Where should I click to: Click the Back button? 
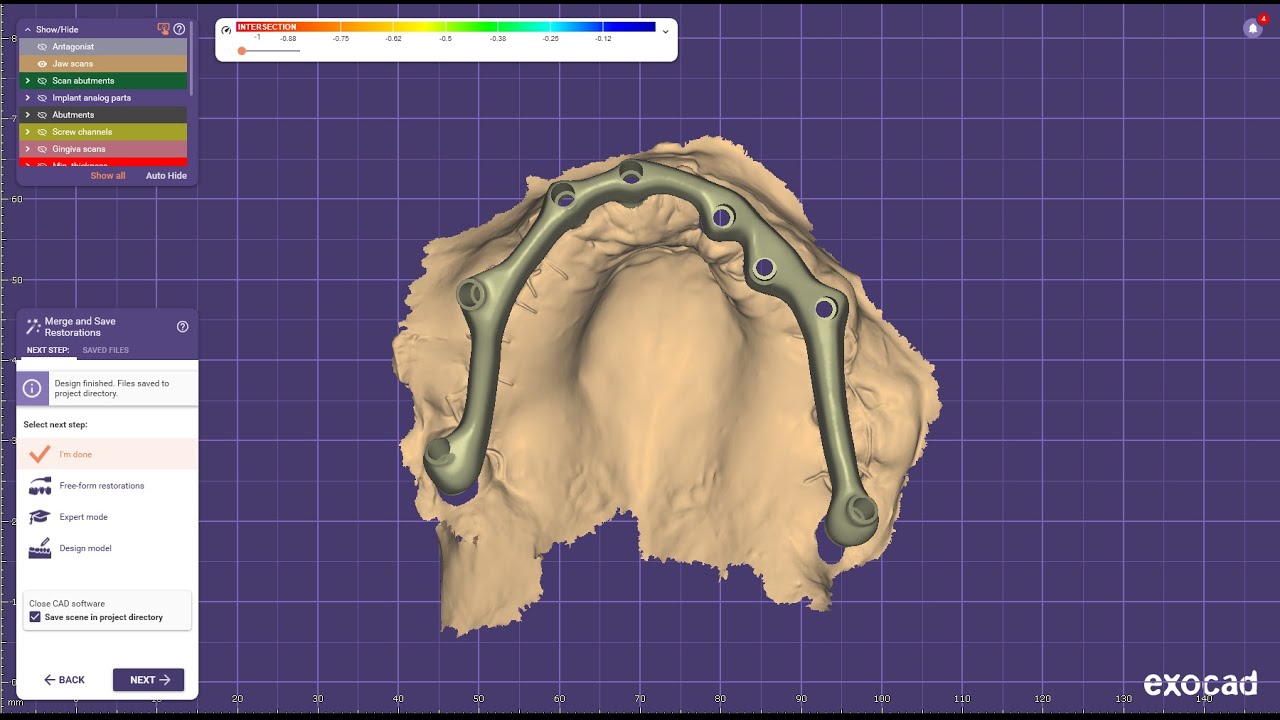64,680
